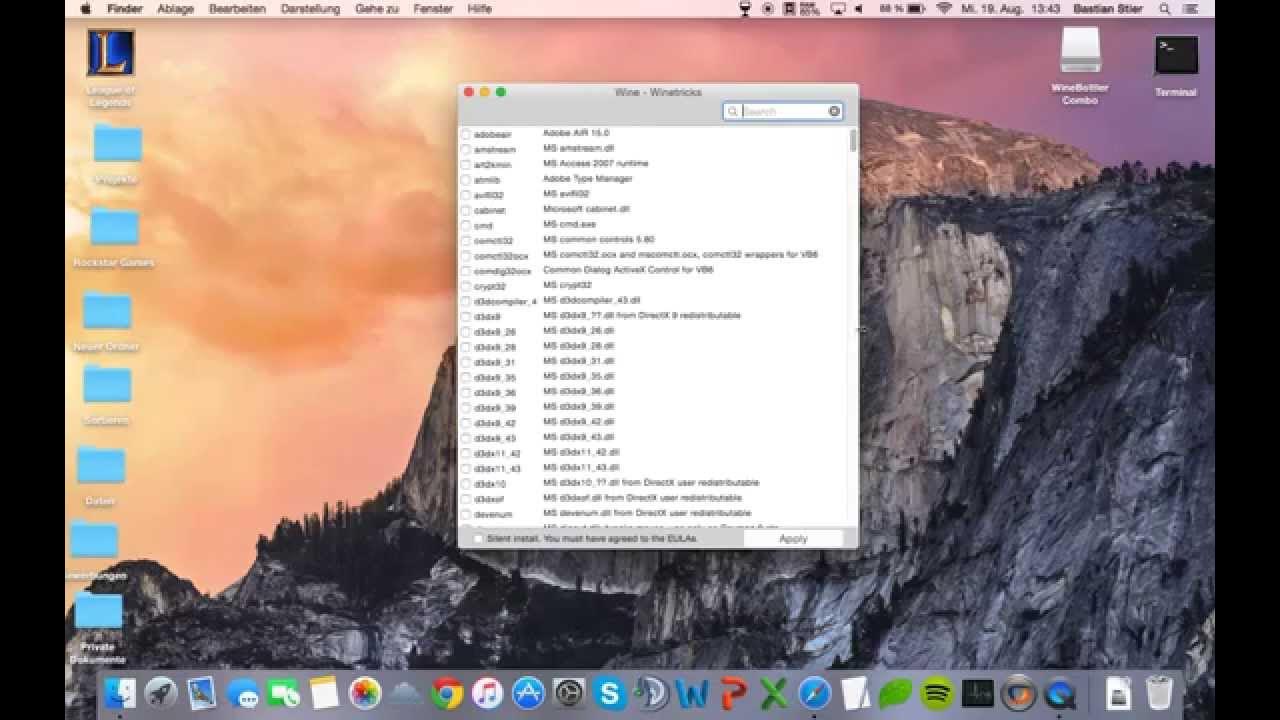The image size is (1280, 720).
Task: Open the Finder menu
Action: click(x=125, y=9)
